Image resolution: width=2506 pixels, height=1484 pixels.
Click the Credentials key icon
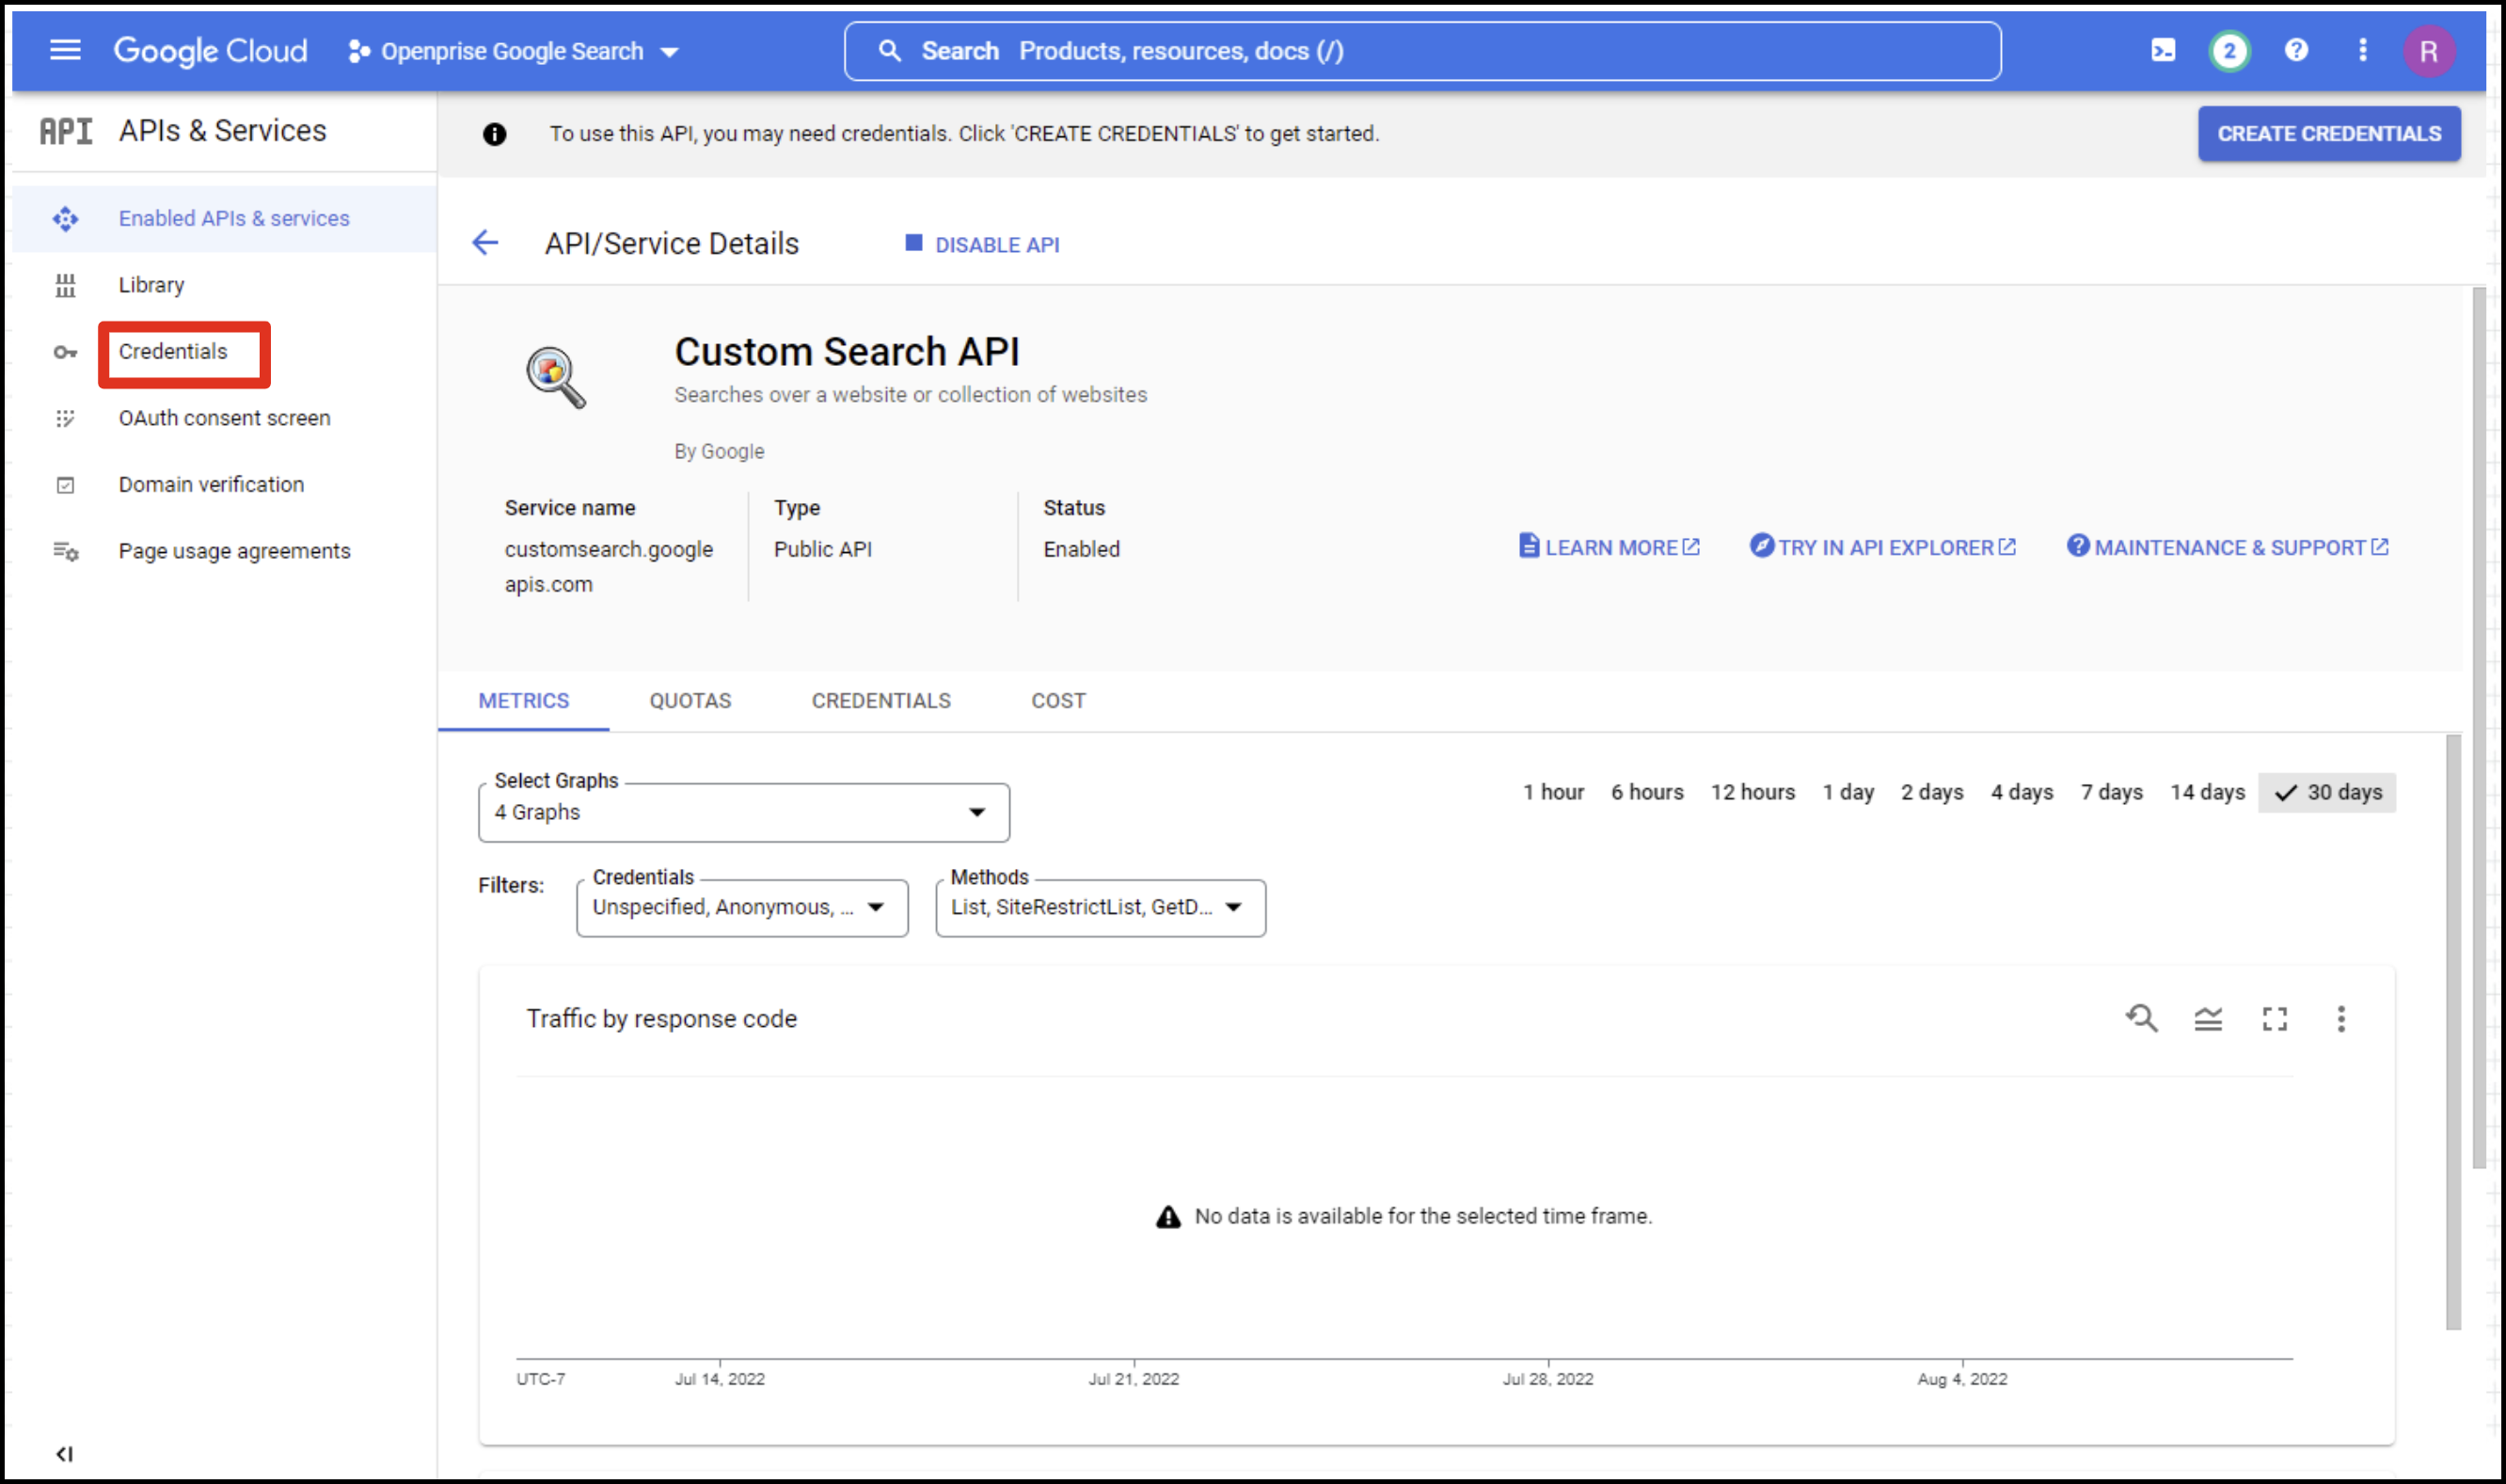[x=65, y=352]
